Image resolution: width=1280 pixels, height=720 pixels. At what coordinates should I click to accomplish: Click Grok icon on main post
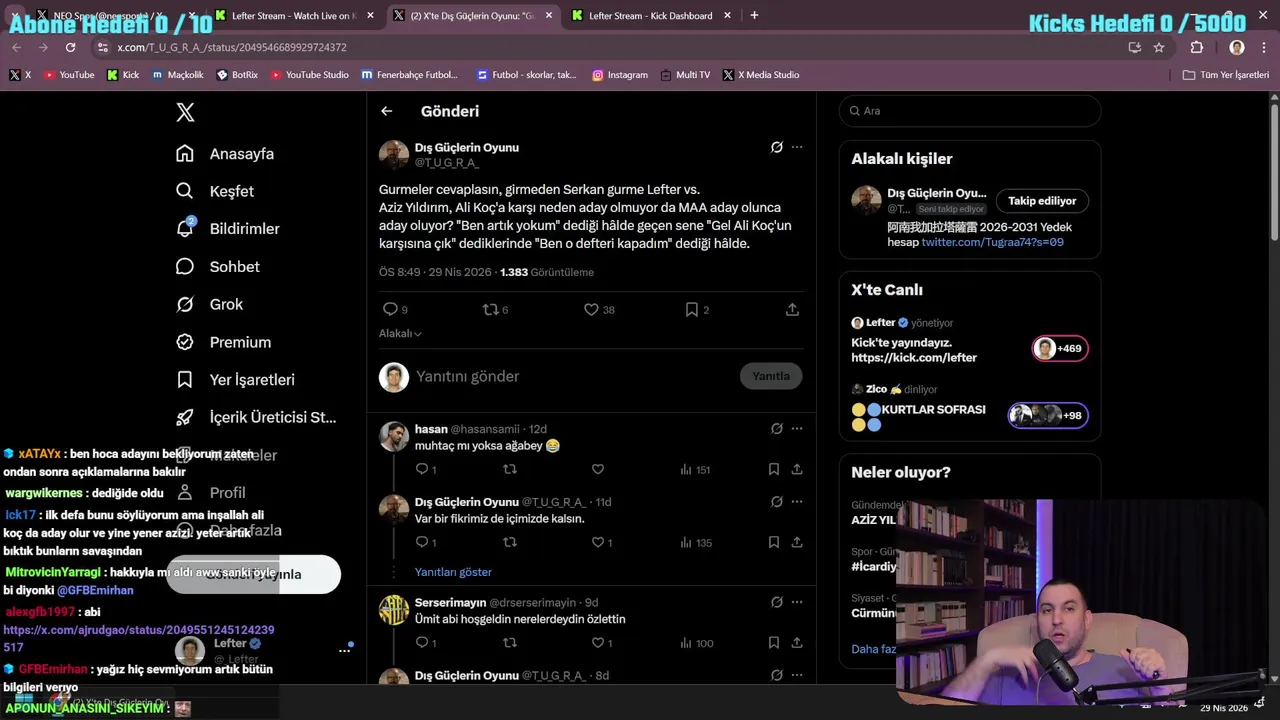click(776, 147)
